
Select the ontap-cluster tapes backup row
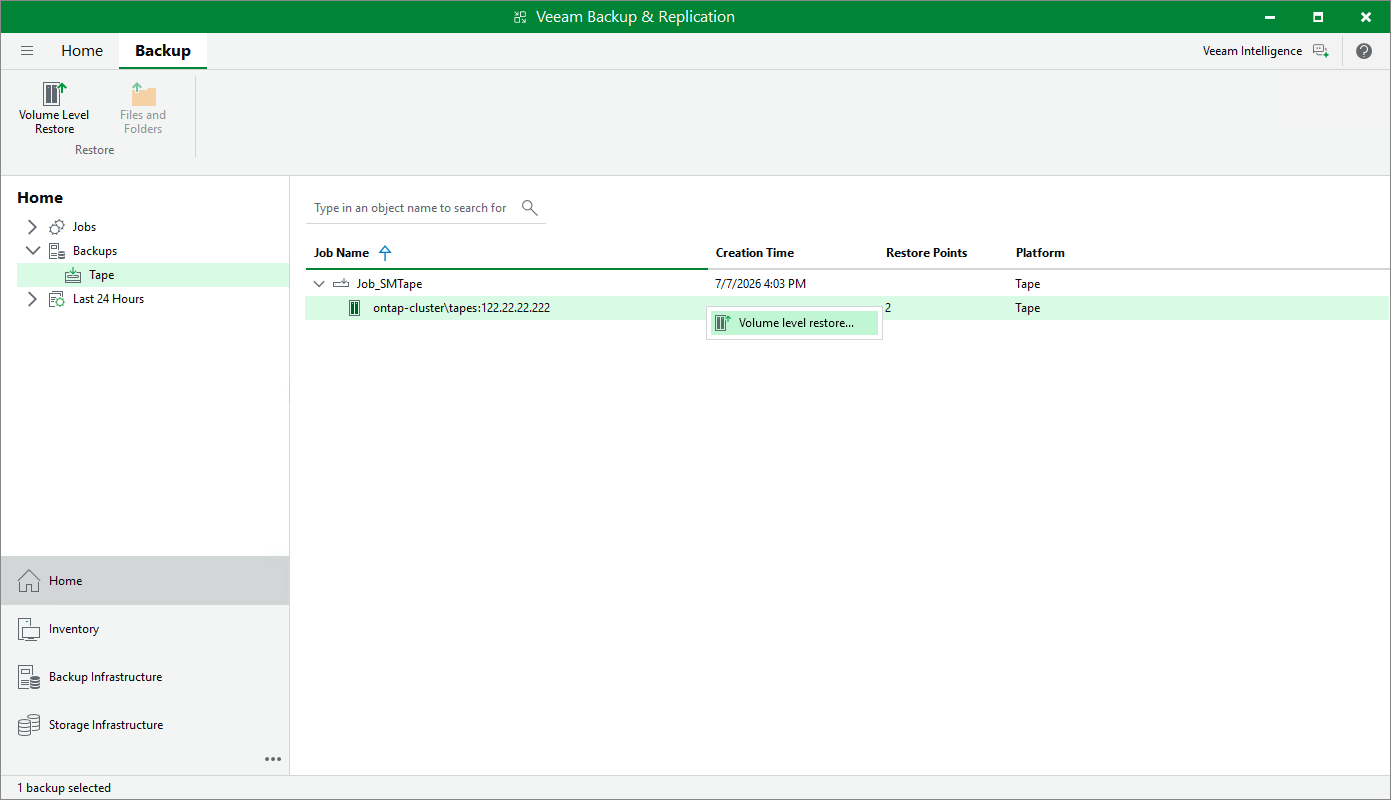pyautogui.click(x=847, y=308)
